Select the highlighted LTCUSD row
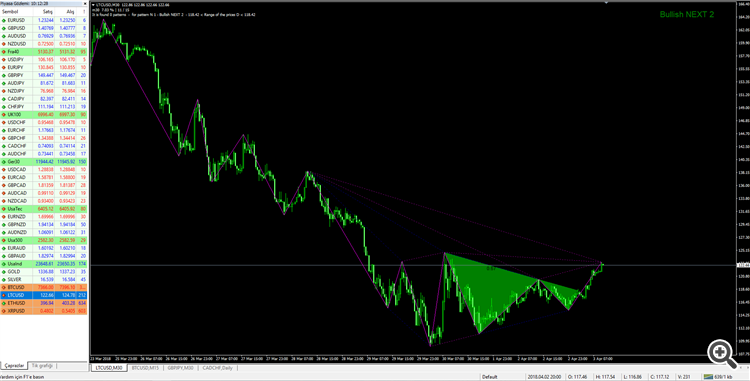The height and width of the screenshot is (381, 750). point(44,295)
